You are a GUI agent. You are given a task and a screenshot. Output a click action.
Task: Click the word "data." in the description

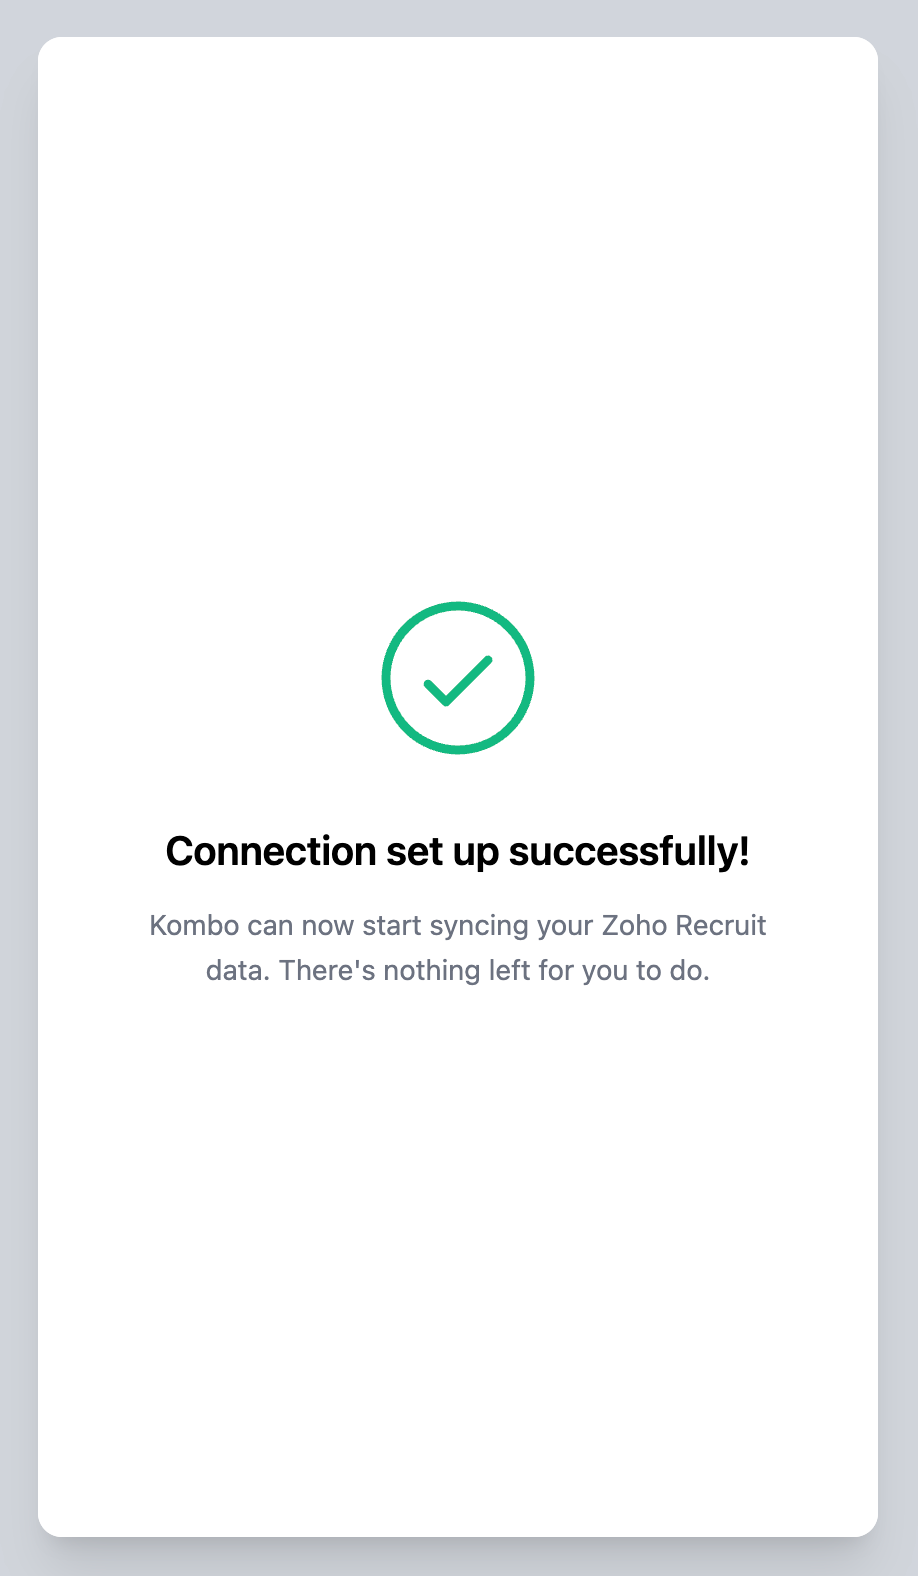[238, 971]
